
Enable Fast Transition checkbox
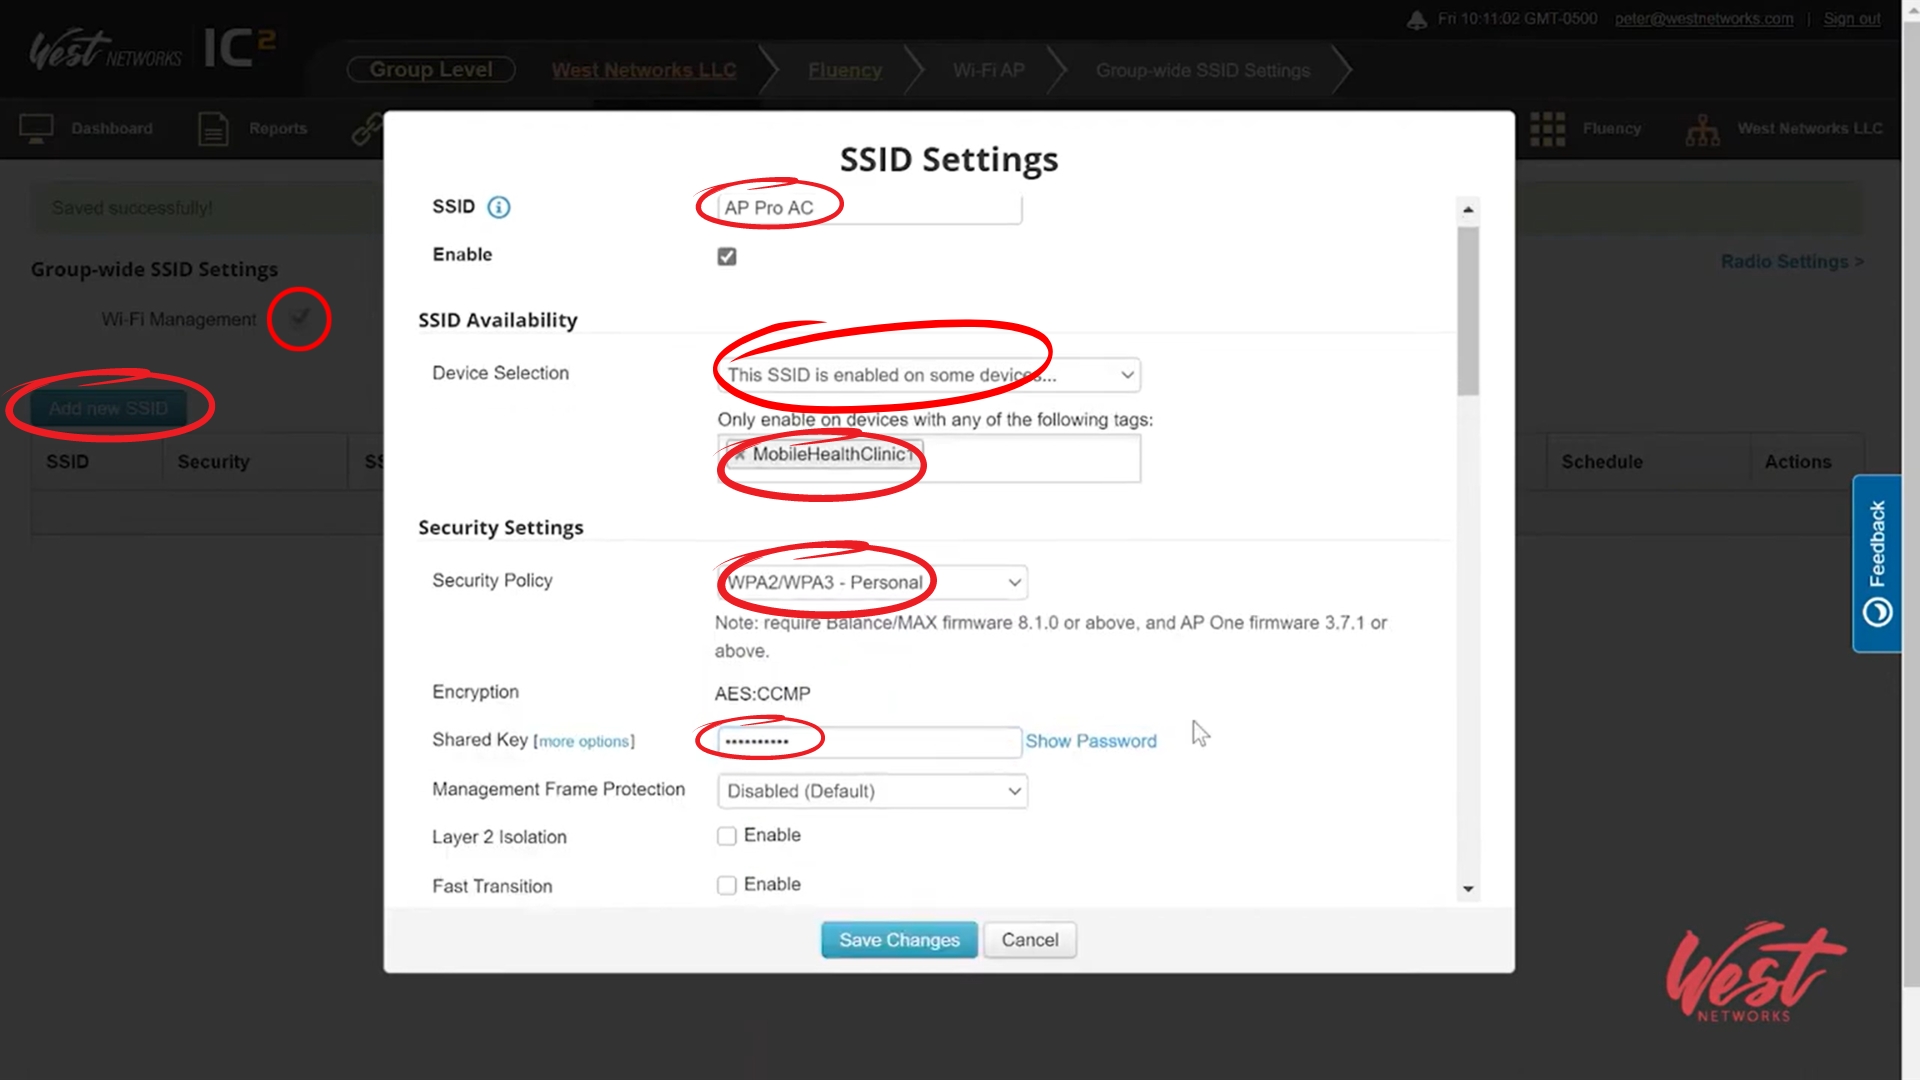tap(727, 885)
